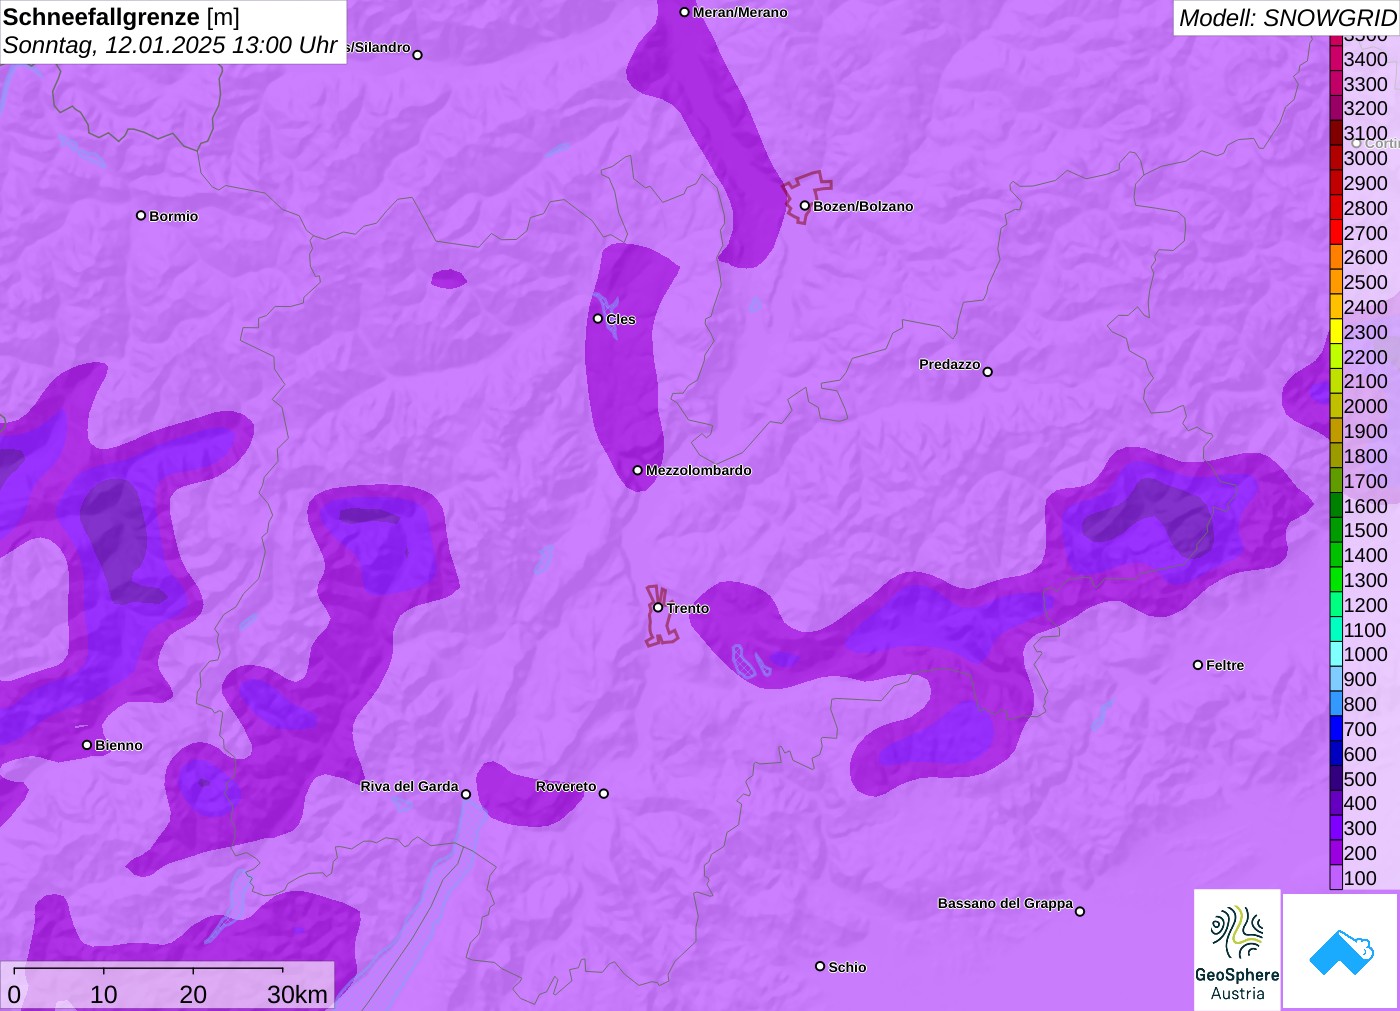The height and width of the screenshot is (1011, 1400).
Task: Click the Trento label text
Action: pyautogui.click(x=688, y=608)
